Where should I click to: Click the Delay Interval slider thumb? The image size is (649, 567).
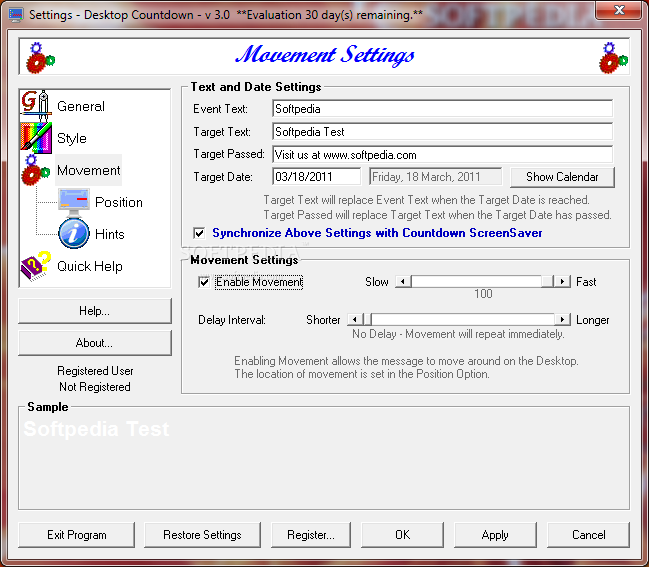point(367,320)
